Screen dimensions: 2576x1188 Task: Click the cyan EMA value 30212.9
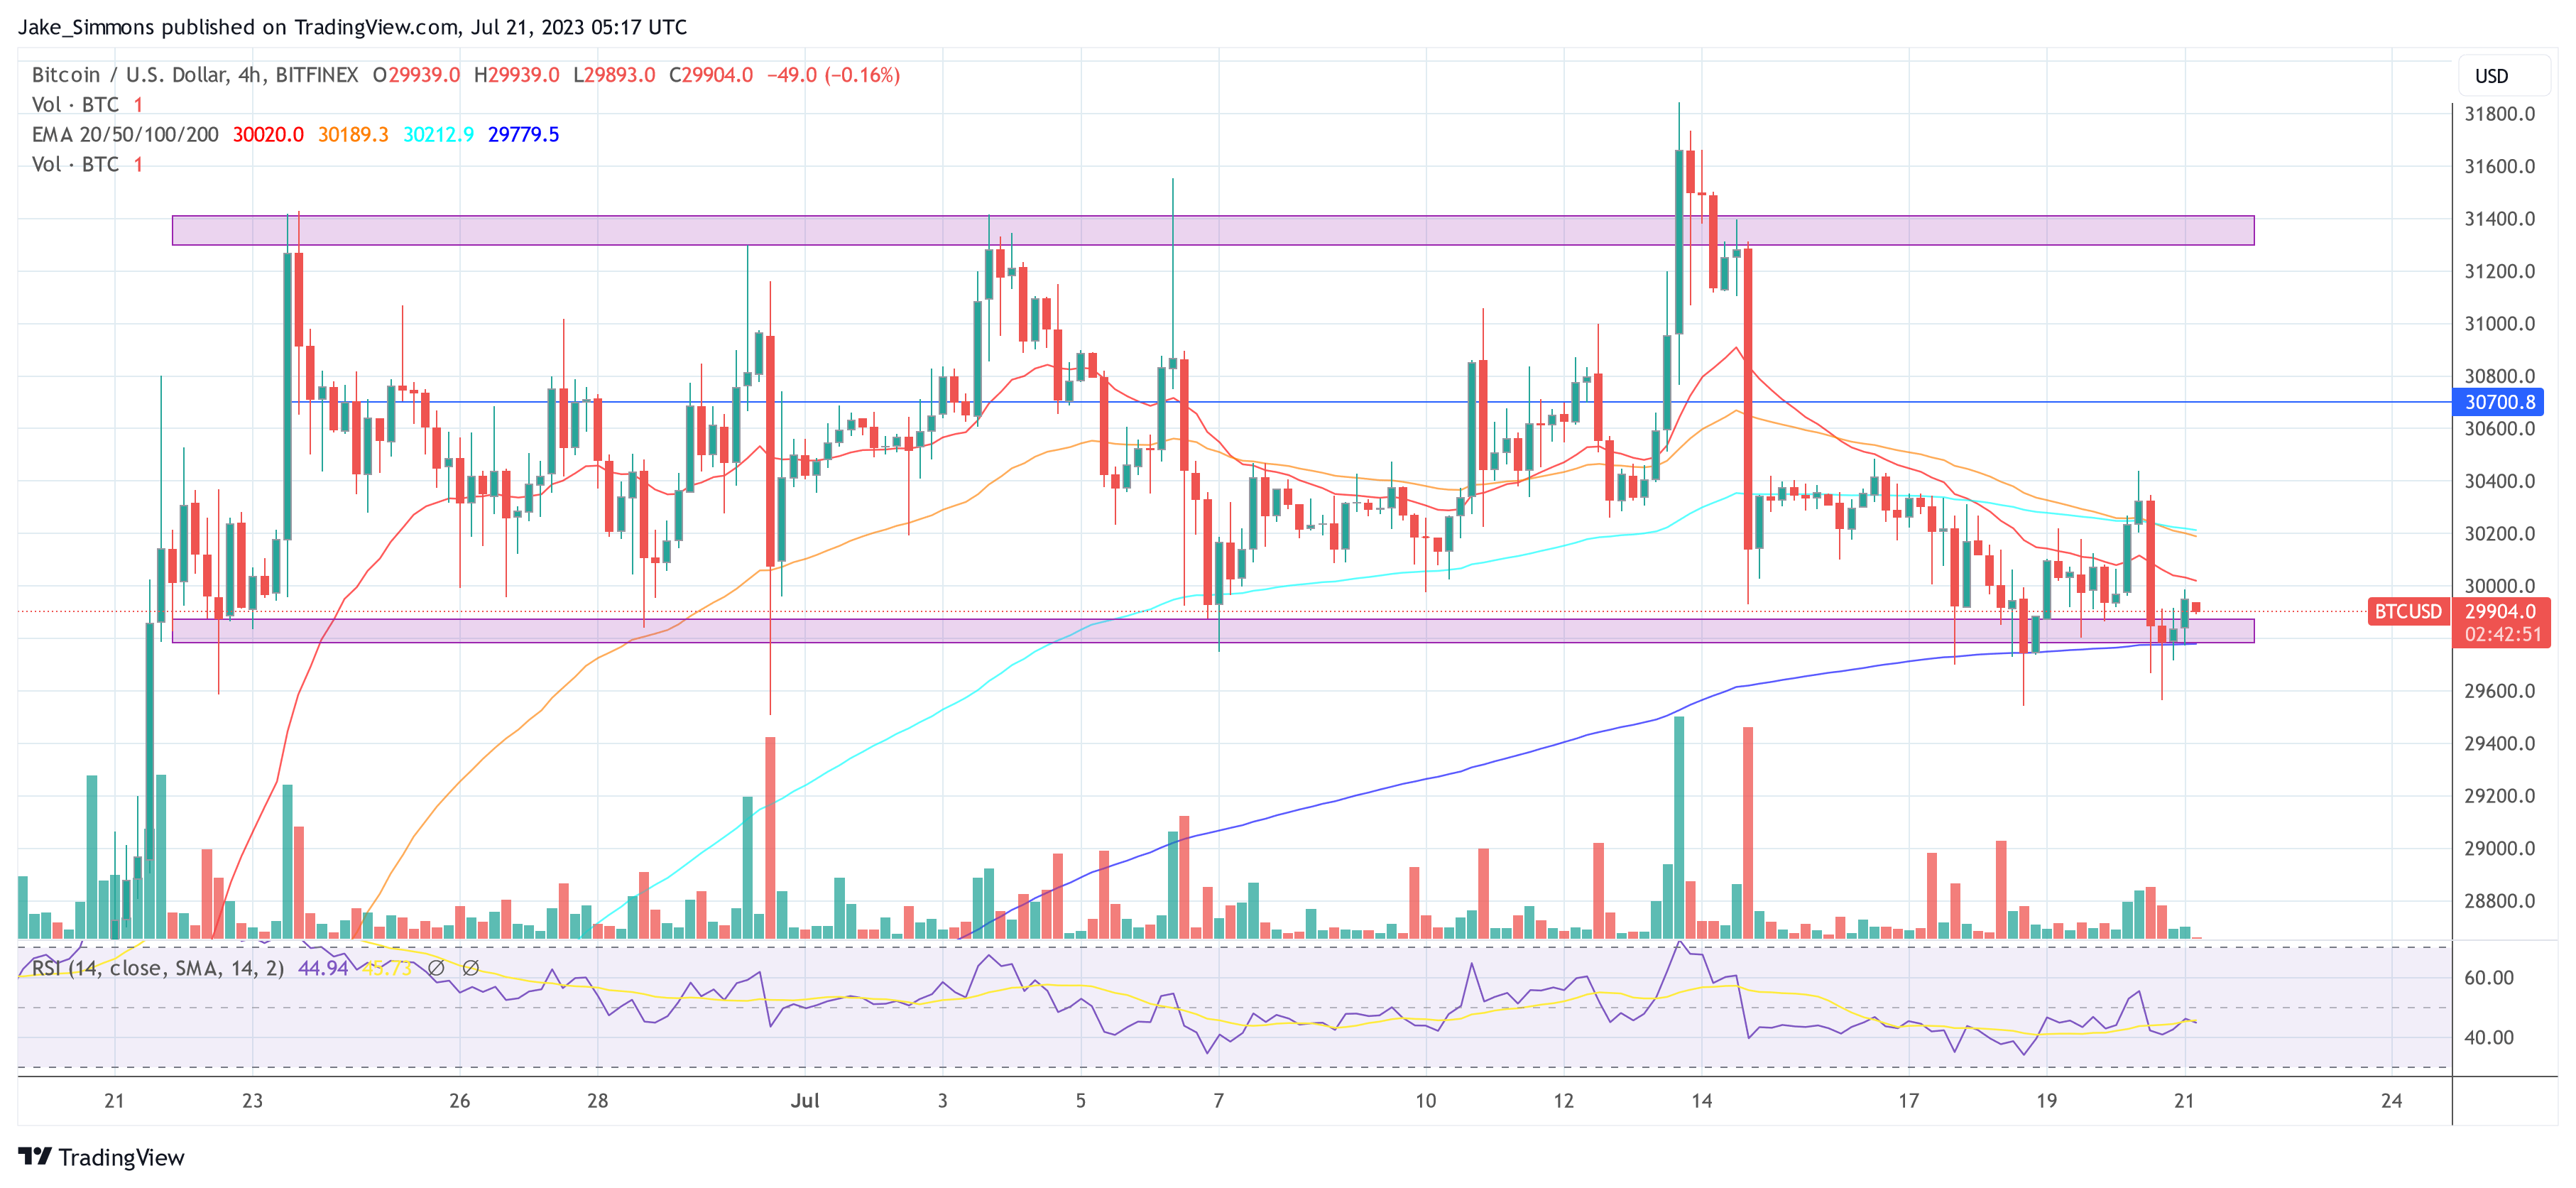click(438, 134)
